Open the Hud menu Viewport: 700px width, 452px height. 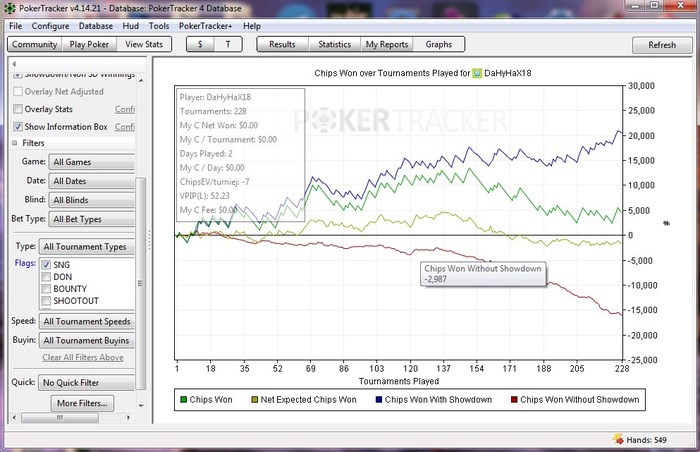(131, 26)
